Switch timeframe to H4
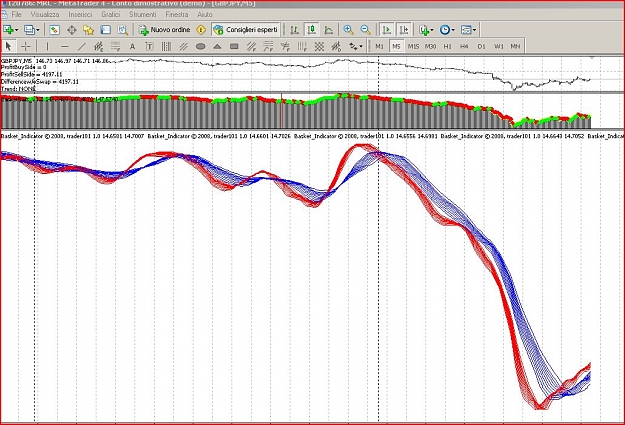The height and width of the screenshot is (425, 625). point(464,47)
